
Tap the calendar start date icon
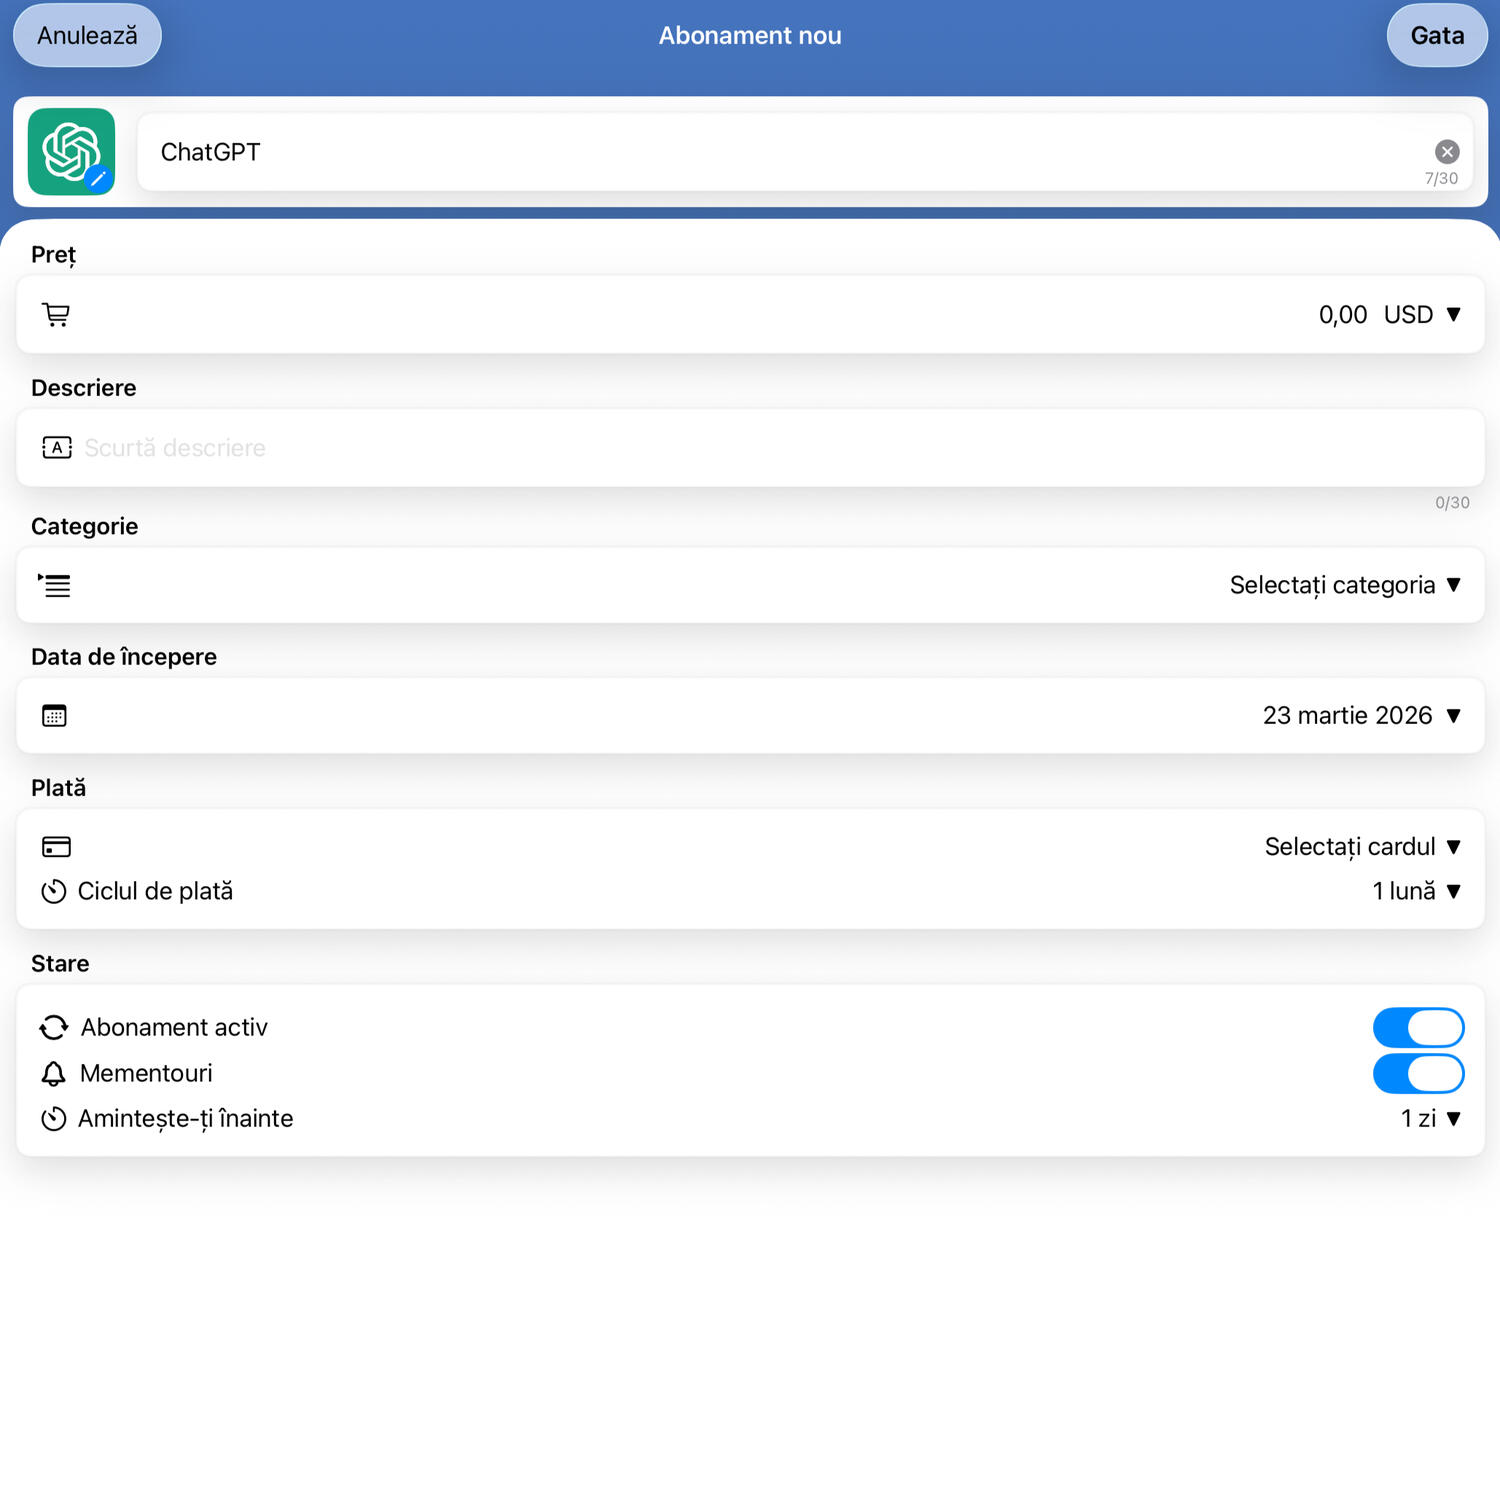(54, 716)
